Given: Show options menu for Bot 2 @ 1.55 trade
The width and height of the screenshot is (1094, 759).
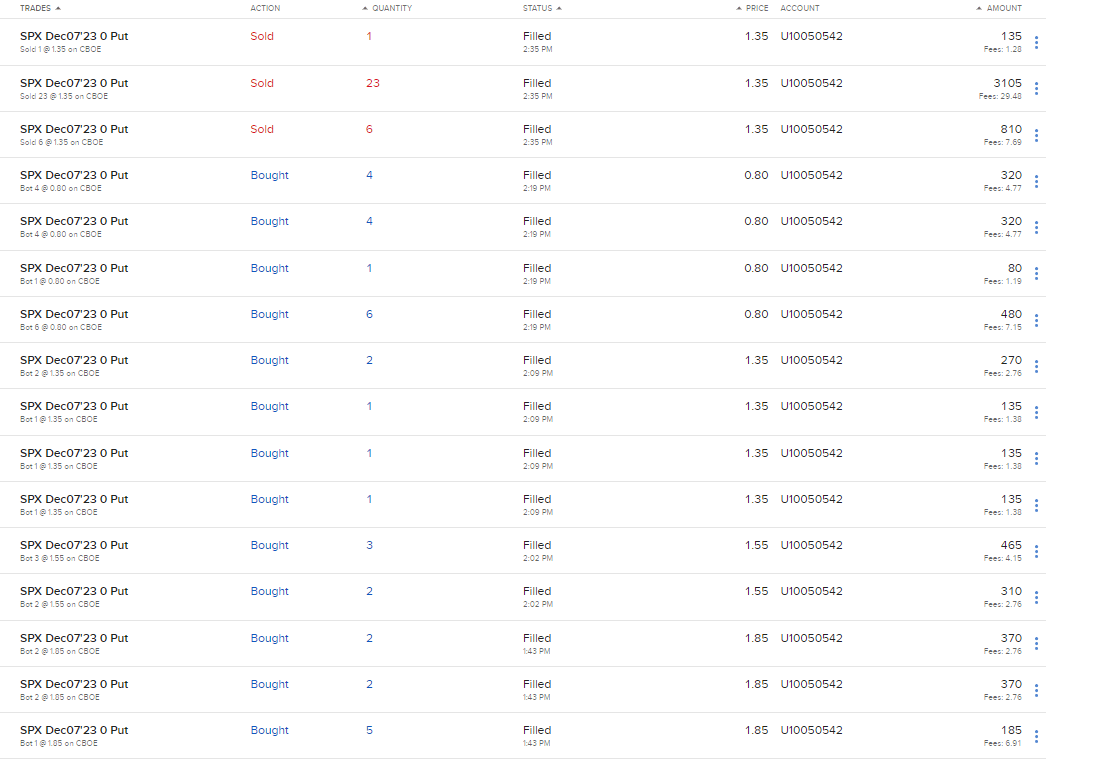Looking at the screenshot, I should point(1036,597).
